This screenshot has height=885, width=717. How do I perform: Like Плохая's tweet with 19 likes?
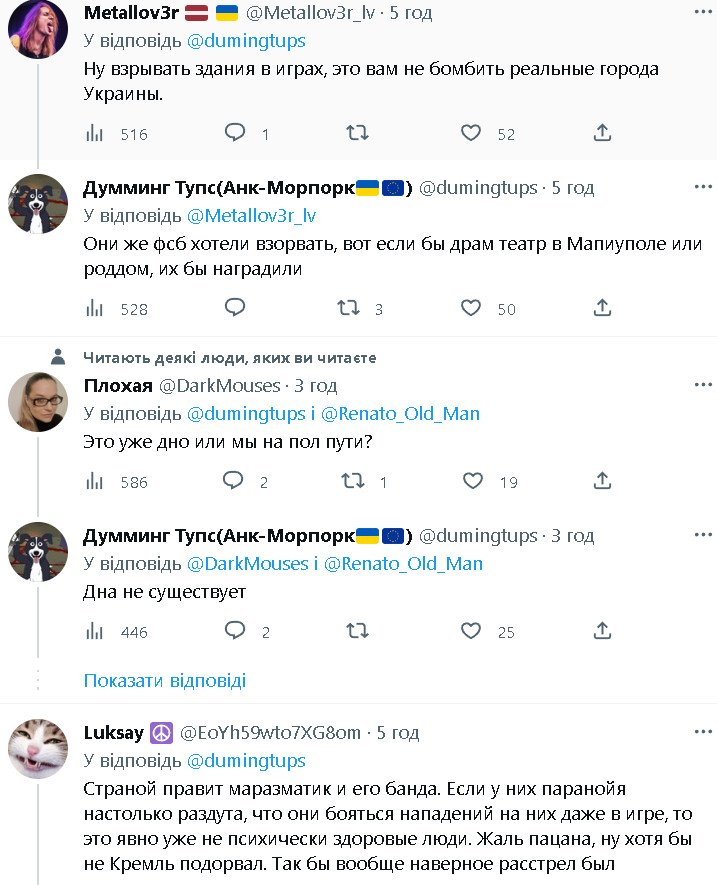click(471, 482)
